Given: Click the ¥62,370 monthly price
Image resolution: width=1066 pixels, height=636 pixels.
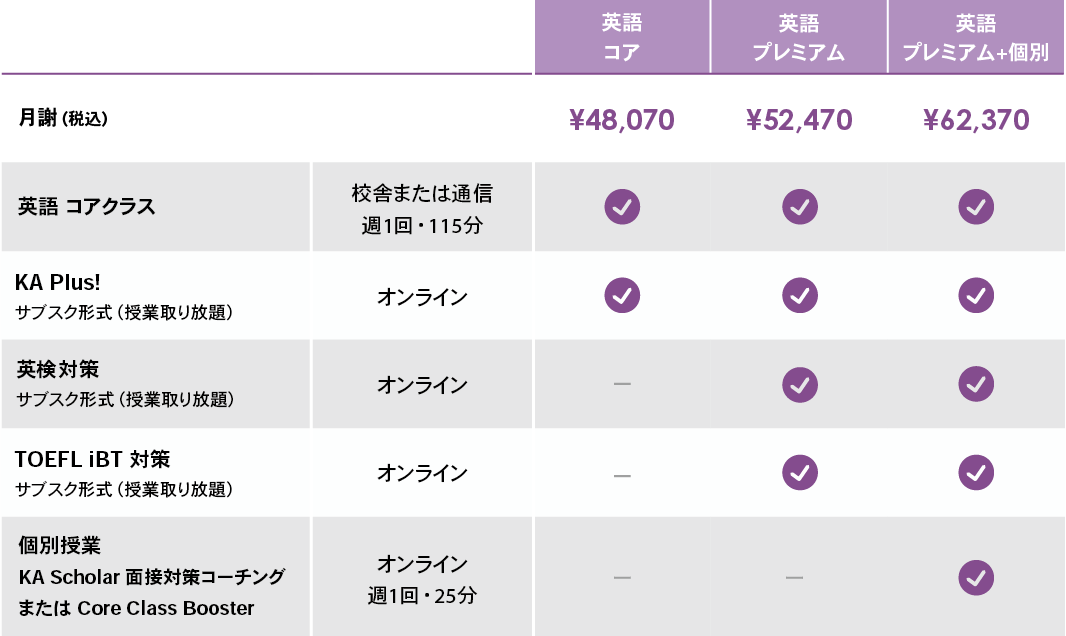Looking at the screenshot, I should [976, 121].
